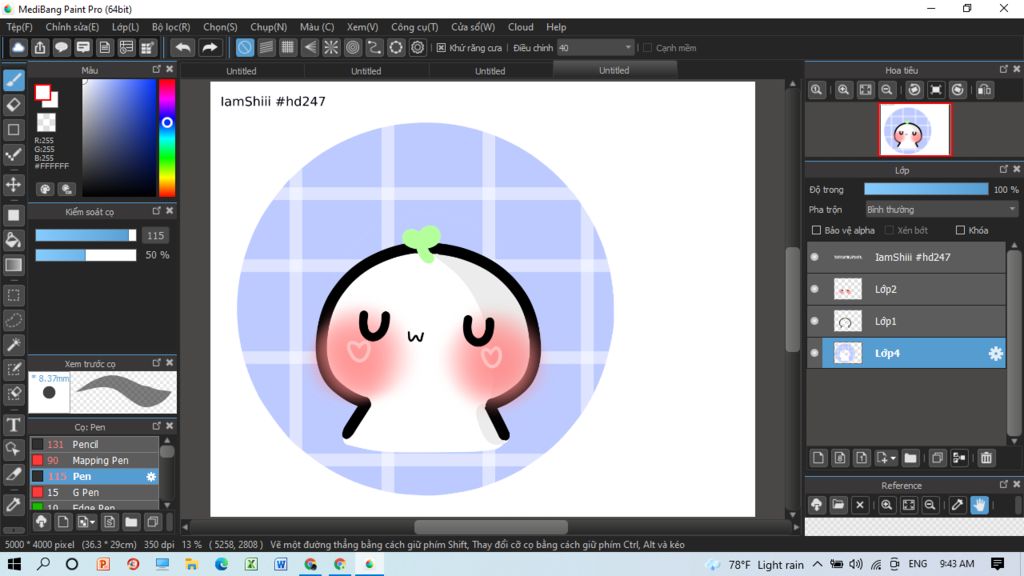This screenshot has width=1024, height=576.
Task: Open the cloud save icon
Action: (x=18, y=48)
